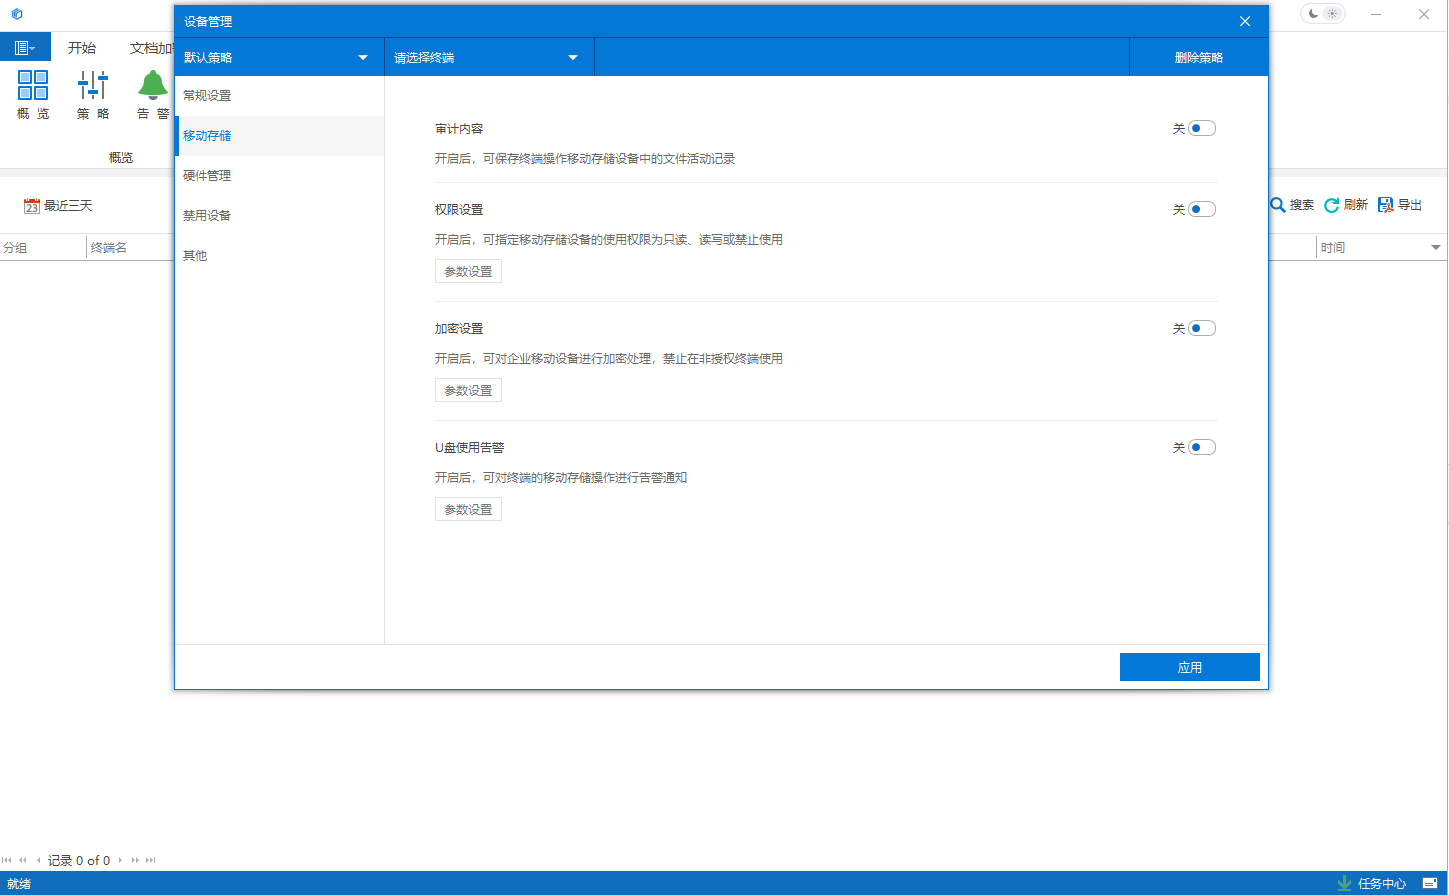The height and width of the screenshot is (895, 1449).
Task: Enable the 权限设置 toggle switch
Action: pyautogui.click(x=1201, y=209)
